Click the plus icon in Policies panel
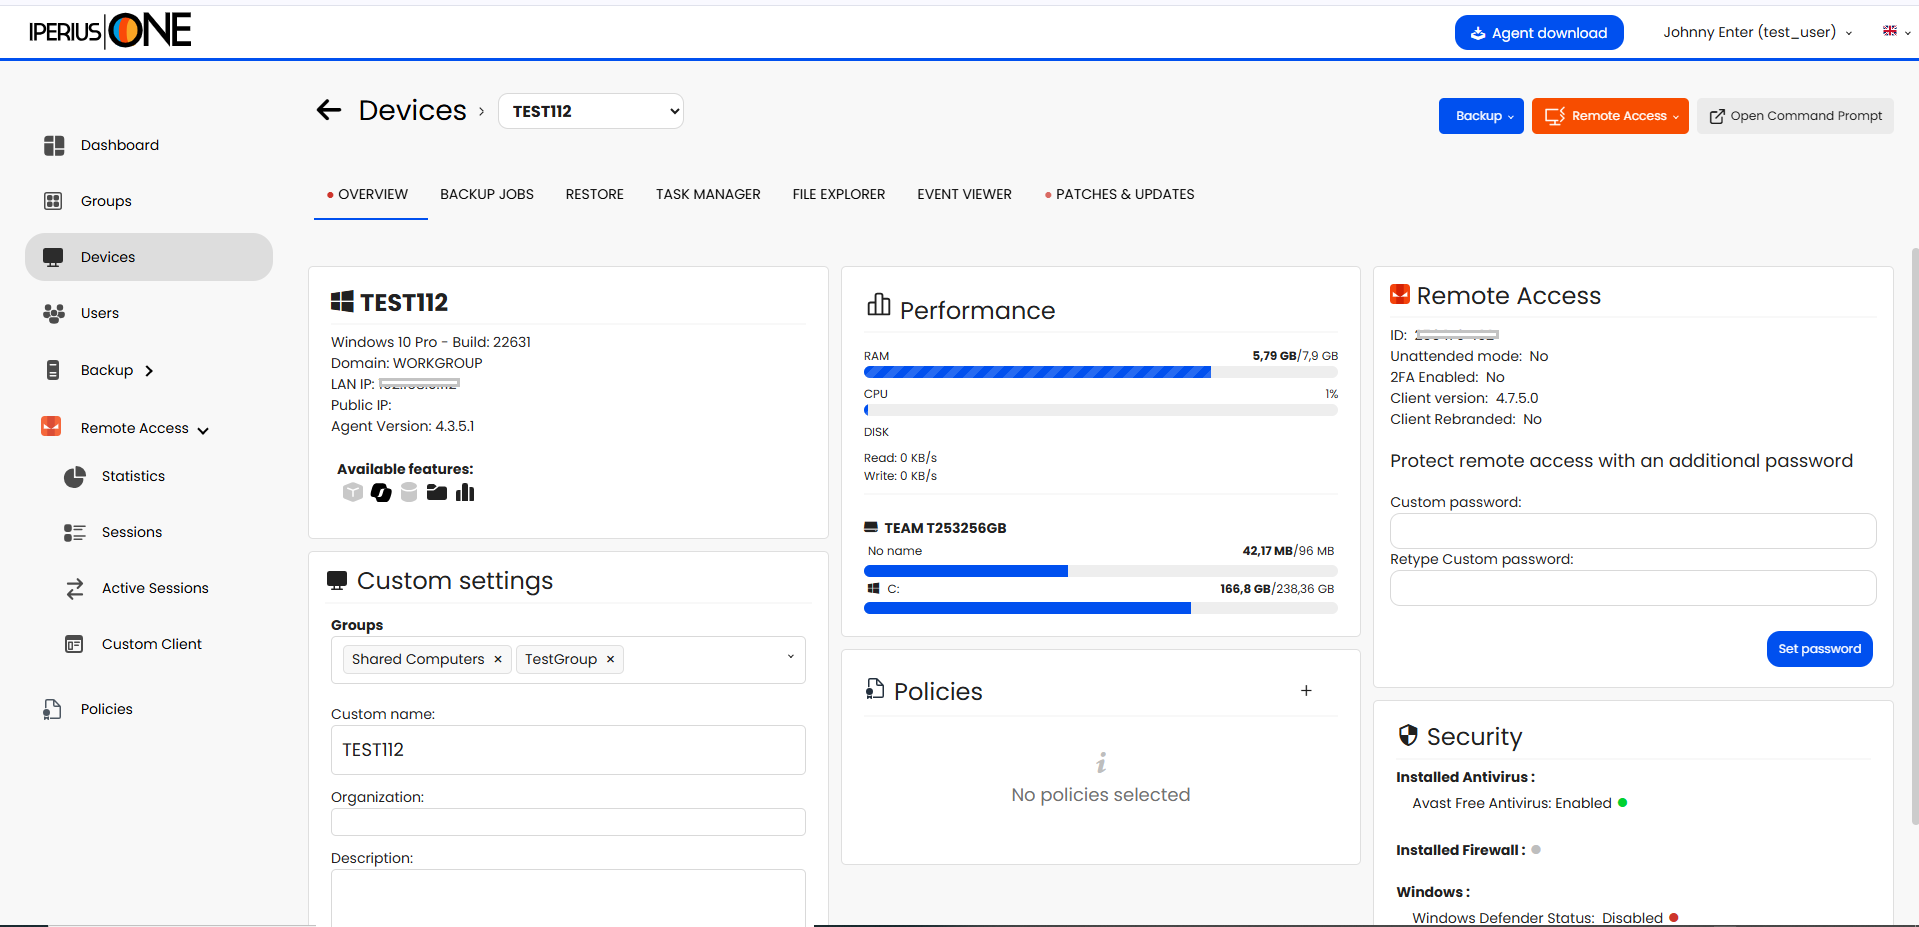The height and width of the screenshot is (927, 1919). (x=1306, y=691)
